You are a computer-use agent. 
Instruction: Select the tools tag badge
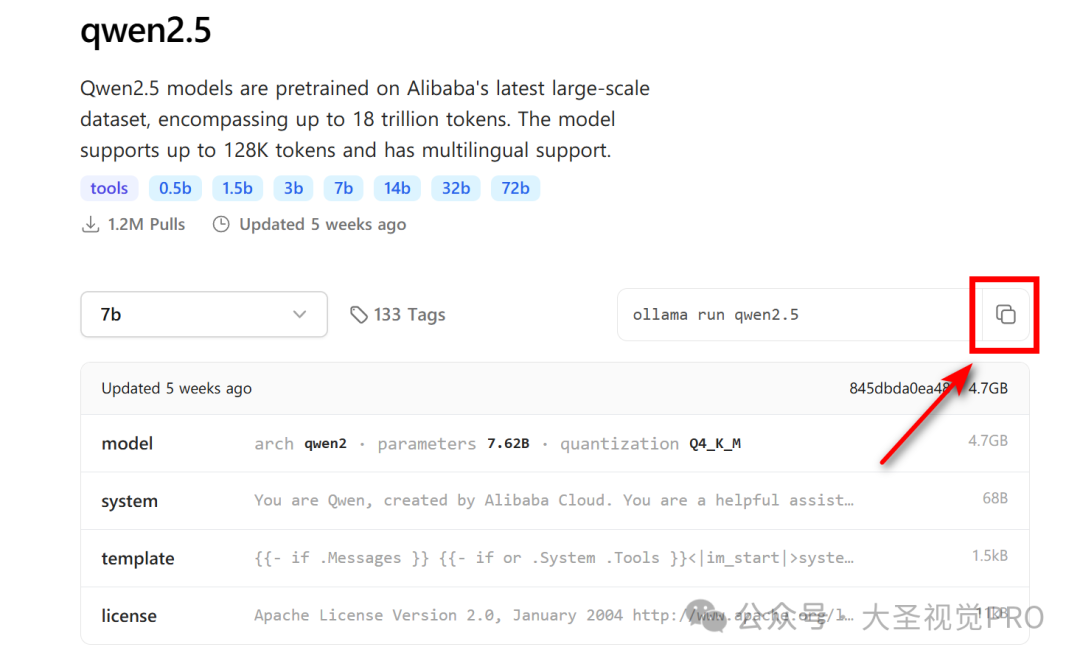coord(109,188)
